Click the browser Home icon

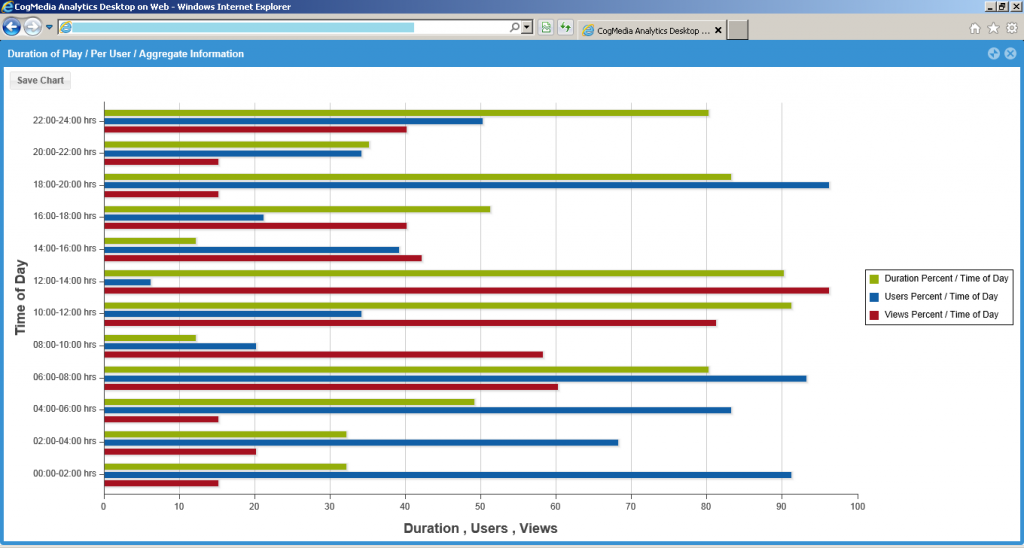point(975,28)
